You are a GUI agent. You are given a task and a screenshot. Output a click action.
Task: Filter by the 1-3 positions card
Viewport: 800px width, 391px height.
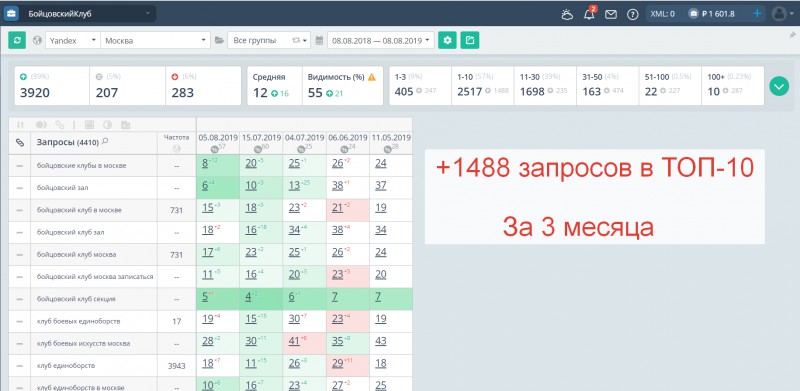[x=420, y=86]
